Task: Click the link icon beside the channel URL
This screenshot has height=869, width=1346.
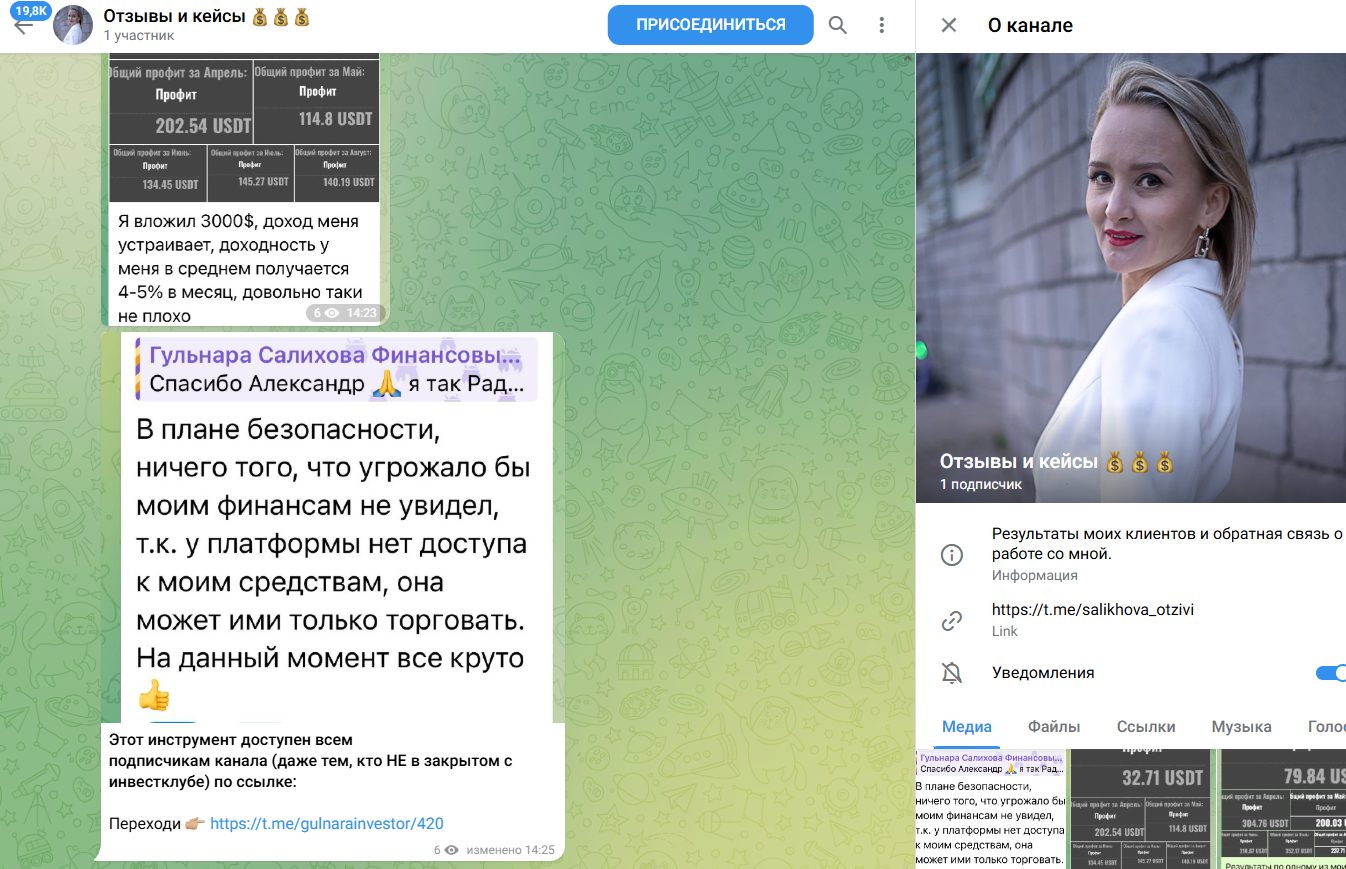Action: click(952, 621)
